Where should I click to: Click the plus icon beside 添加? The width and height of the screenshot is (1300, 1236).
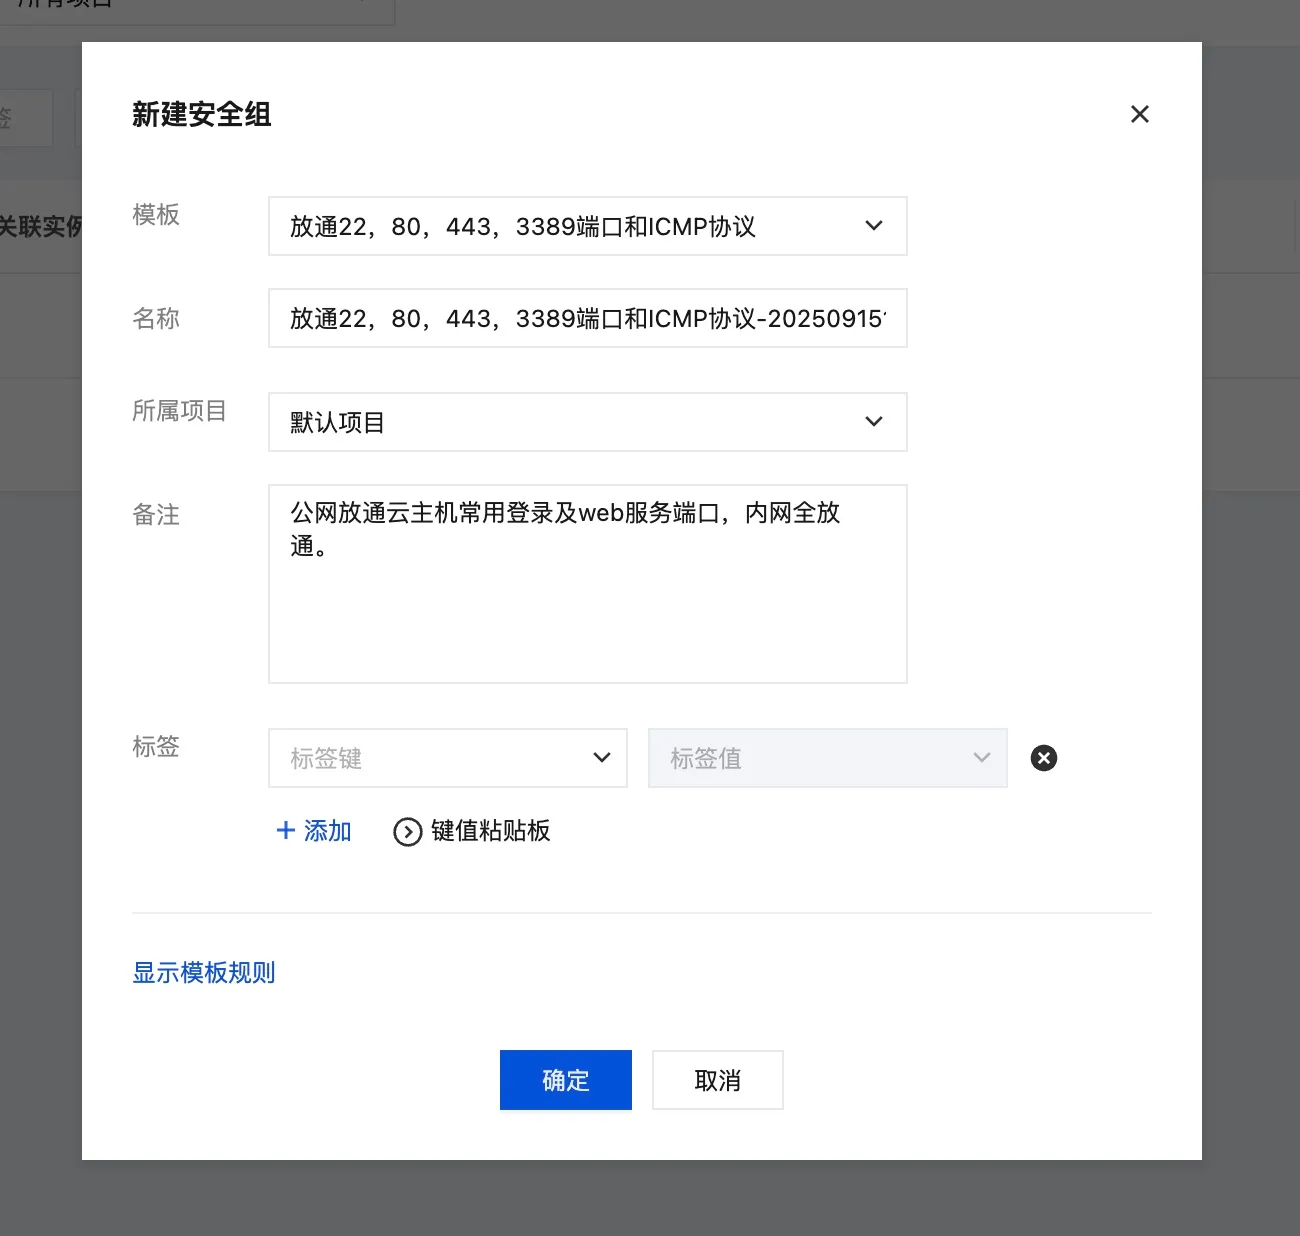click(285, 831)
